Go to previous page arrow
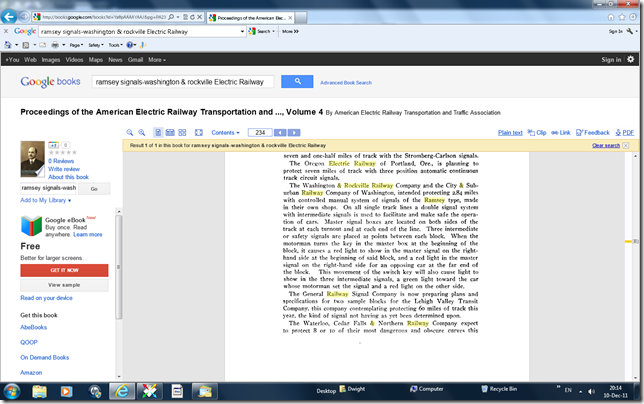 (281, 132)
